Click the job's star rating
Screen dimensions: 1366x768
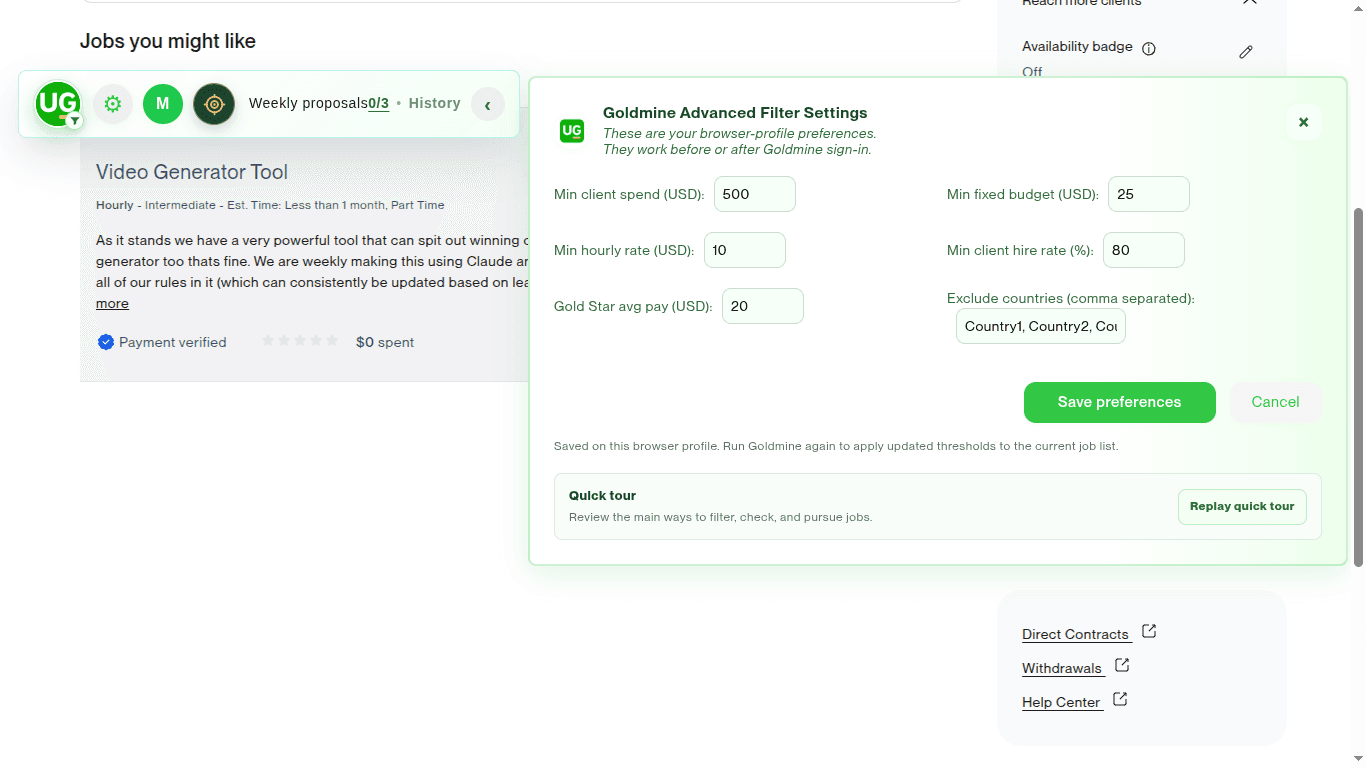coord(300,341)
